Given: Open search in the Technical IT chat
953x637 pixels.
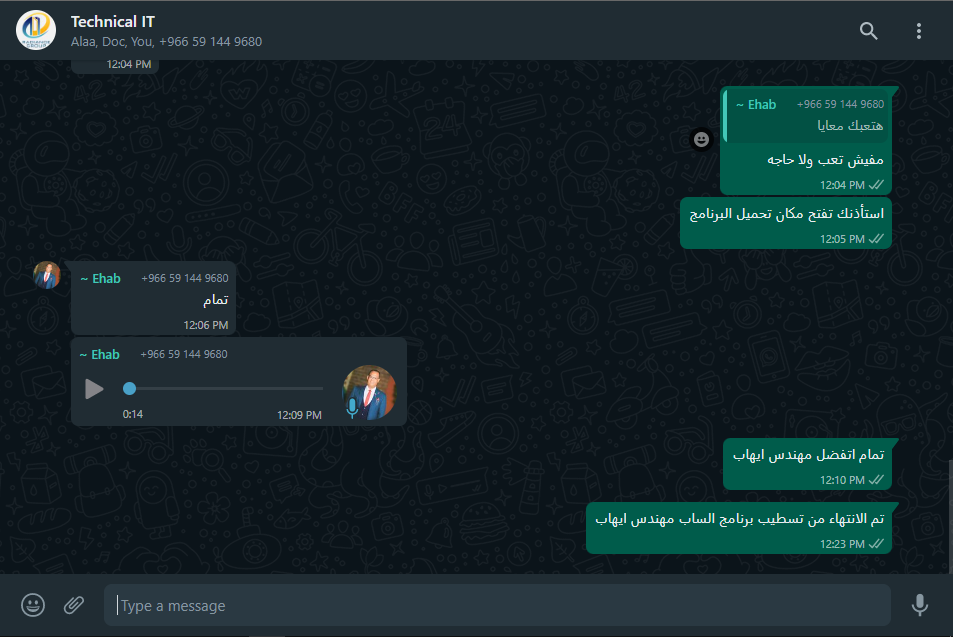Looking at the screenshot, I should pos(869,30).
